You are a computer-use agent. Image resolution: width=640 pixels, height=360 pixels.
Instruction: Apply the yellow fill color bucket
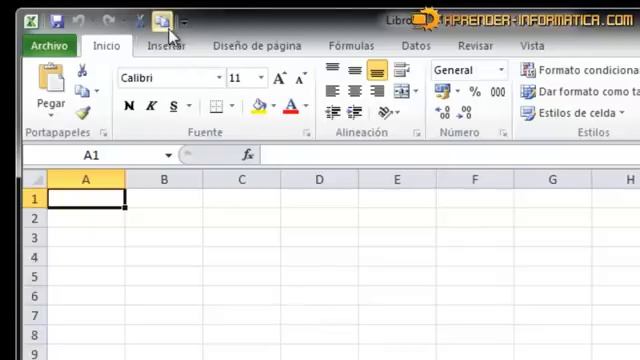point(259,106)
